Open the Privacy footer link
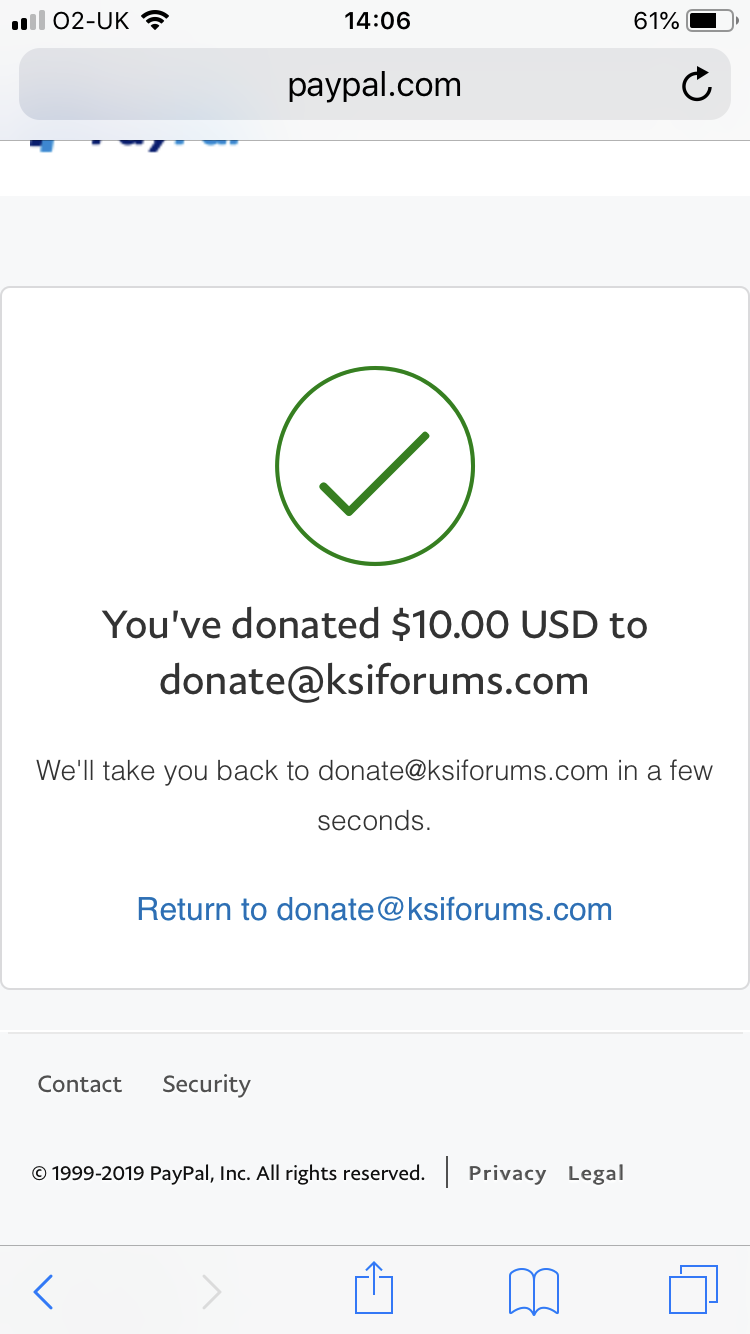This screenshot has height=1334, width=750. click(507, 1173)
